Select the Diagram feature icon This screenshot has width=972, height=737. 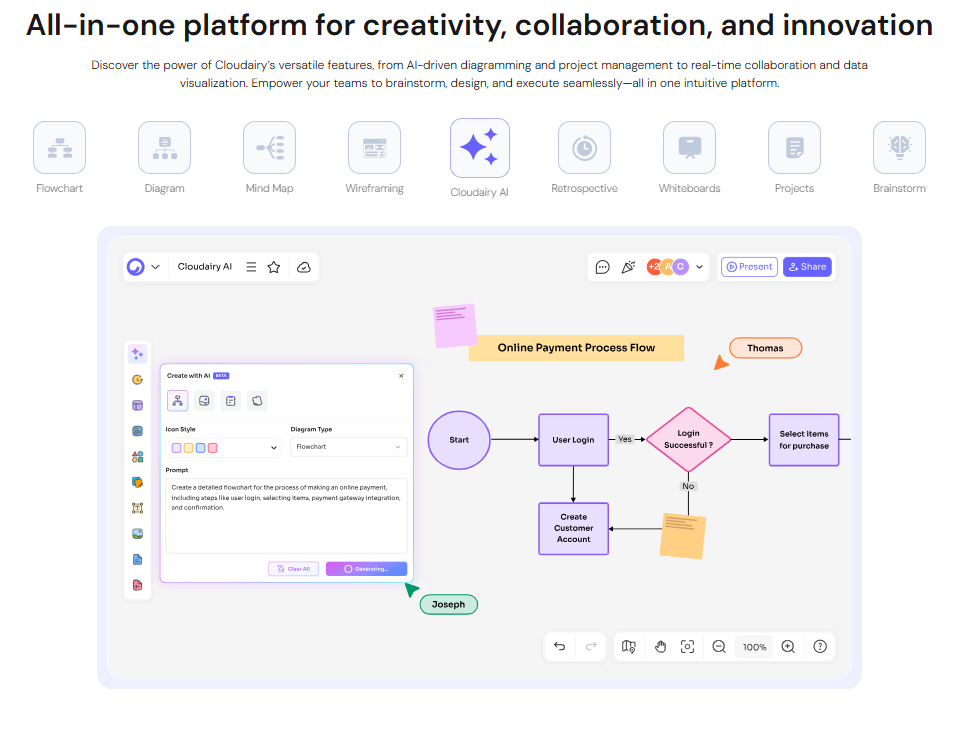164,148
